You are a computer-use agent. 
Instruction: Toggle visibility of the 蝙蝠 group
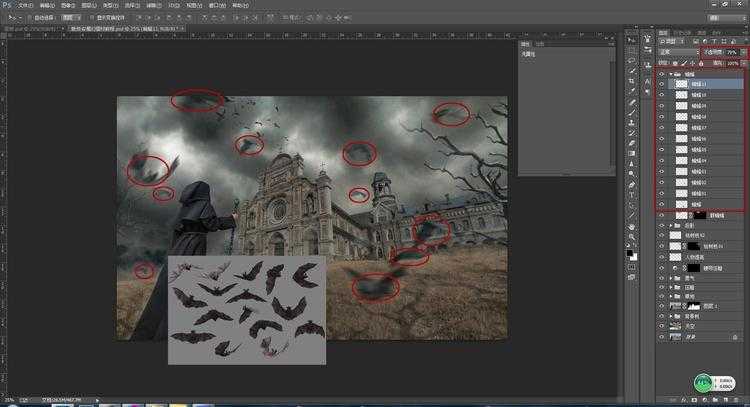[662, 74]
